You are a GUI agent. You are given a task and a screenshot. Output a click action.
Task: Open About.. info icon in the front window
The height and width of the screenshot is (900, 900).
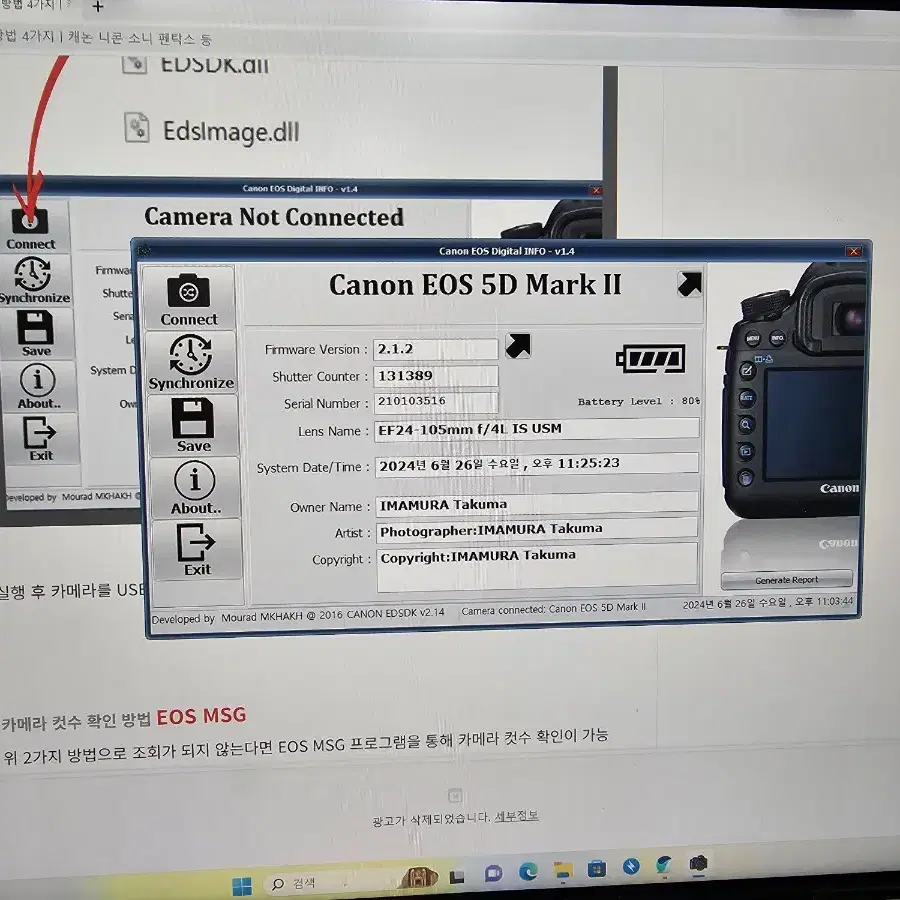(195, 480)
